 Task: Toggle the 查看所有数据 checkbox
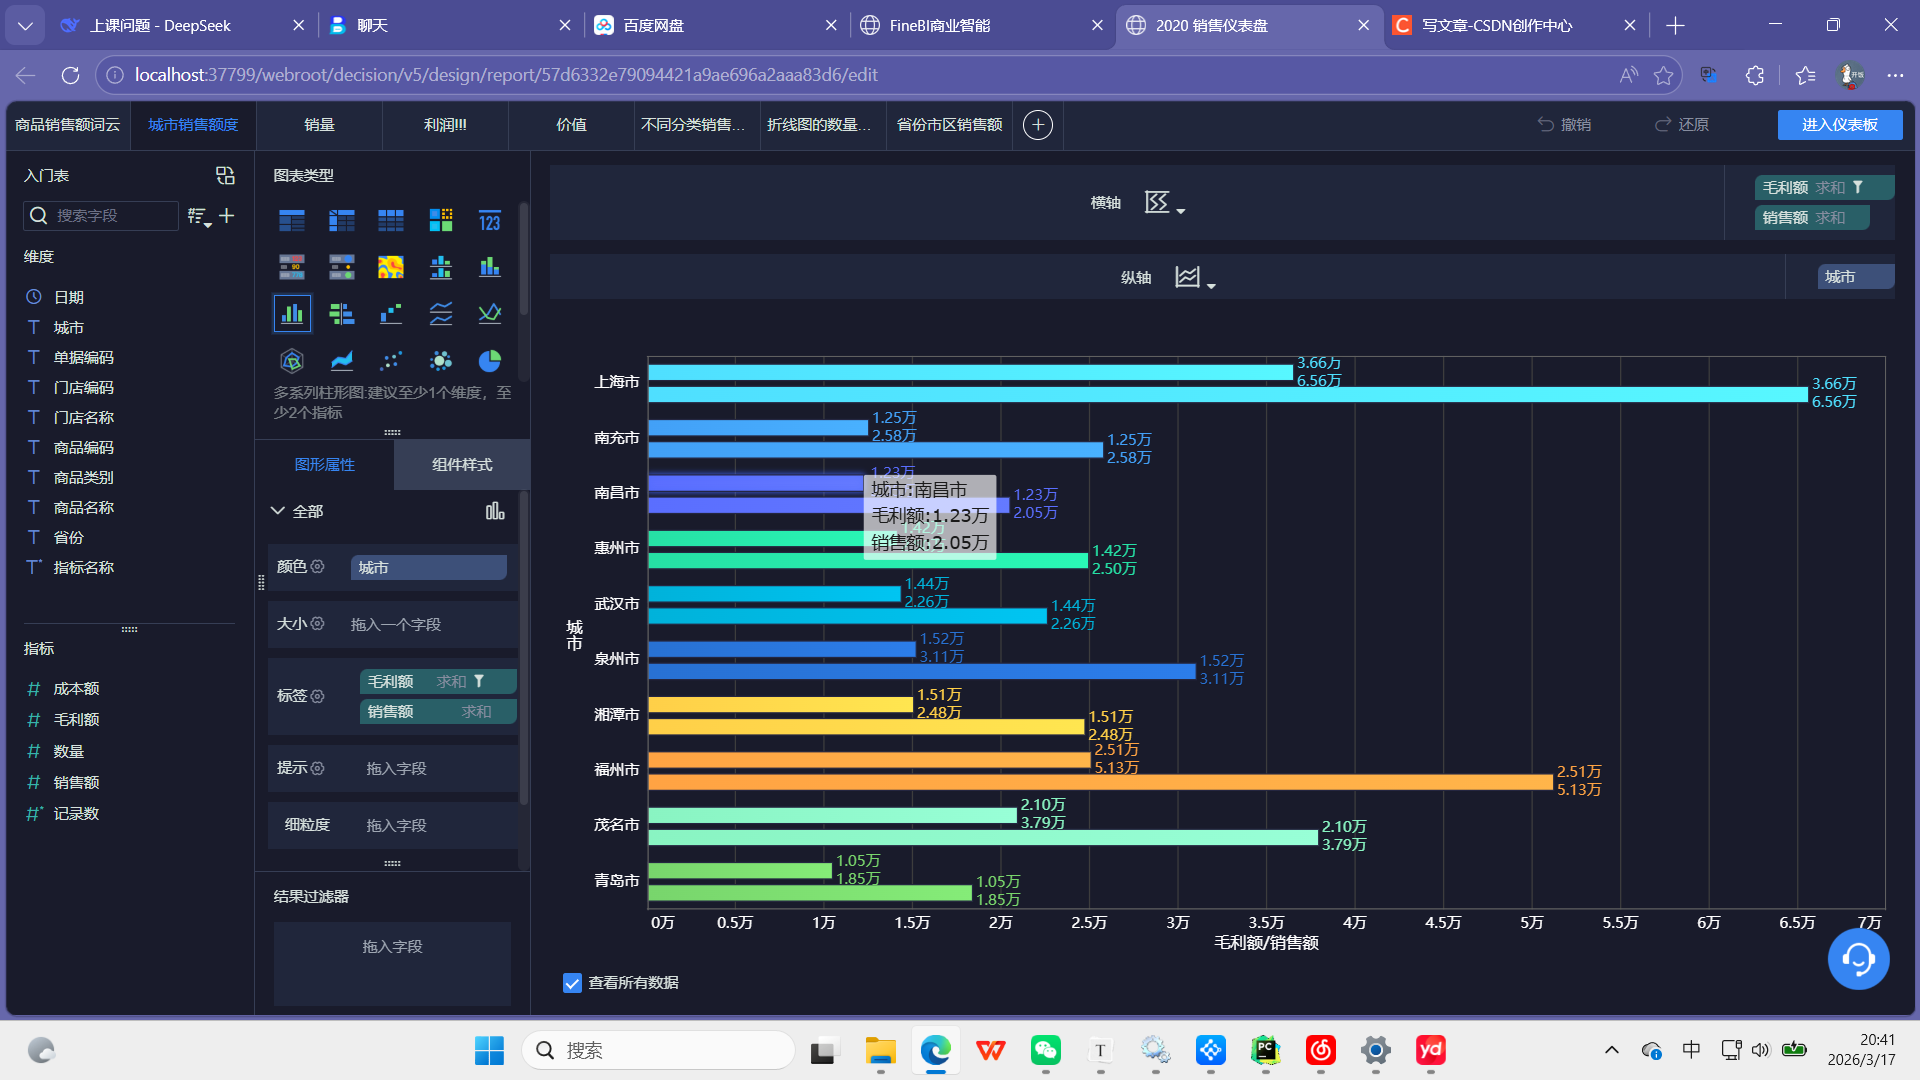572,983
